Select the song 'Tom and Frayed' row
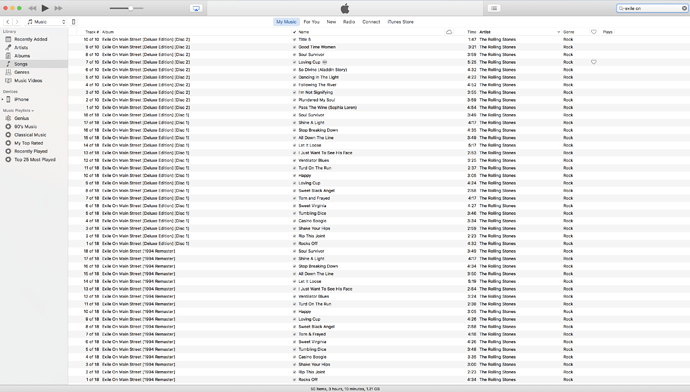The image size is (690, 392). (379, 198)
